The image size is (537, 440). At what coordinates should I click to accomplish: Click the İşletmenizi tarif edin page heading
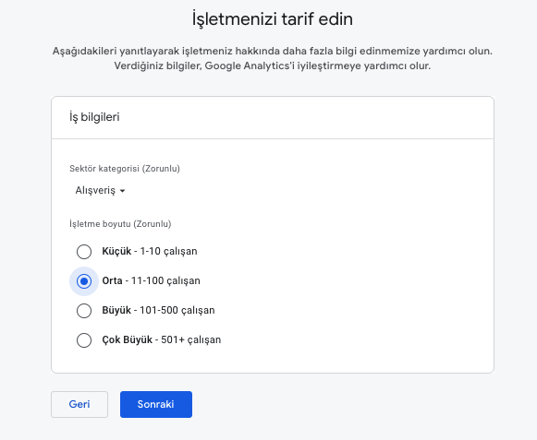point(272,19)
